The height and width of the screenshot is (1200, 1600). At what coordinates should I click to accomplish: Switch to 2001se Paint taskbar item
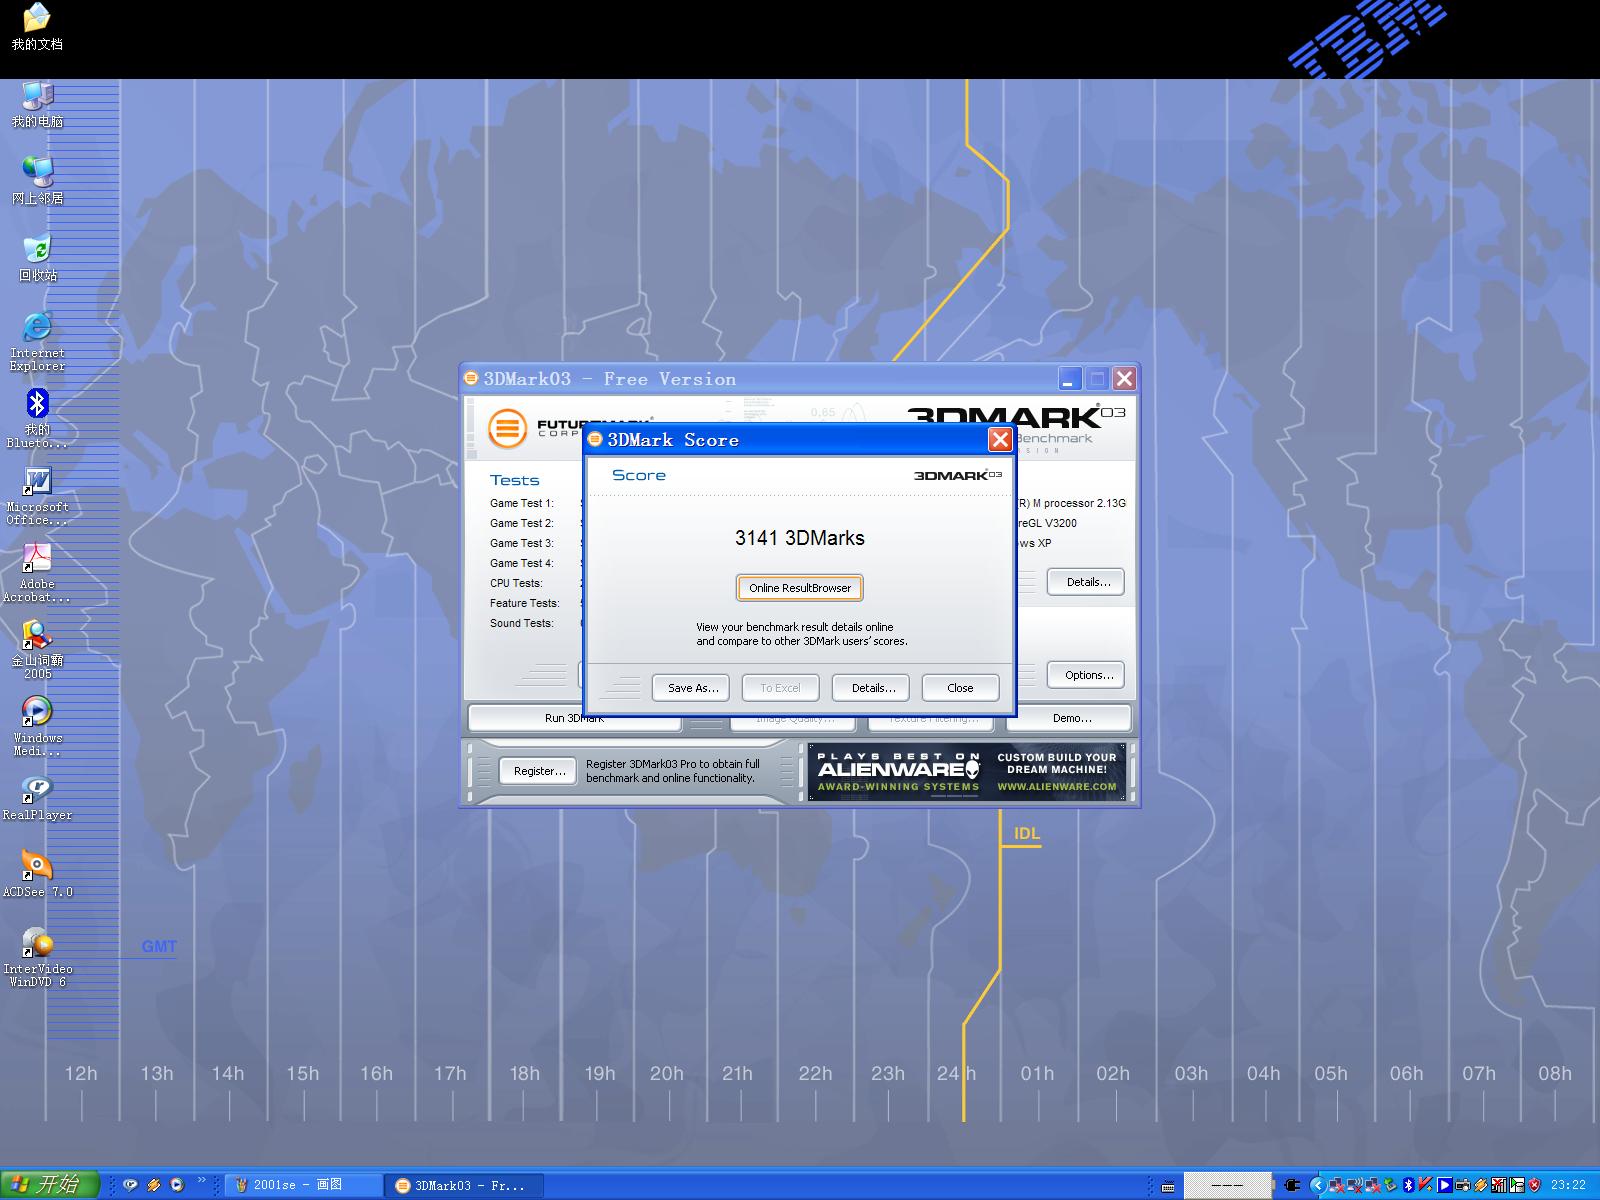coord(303,1185)
